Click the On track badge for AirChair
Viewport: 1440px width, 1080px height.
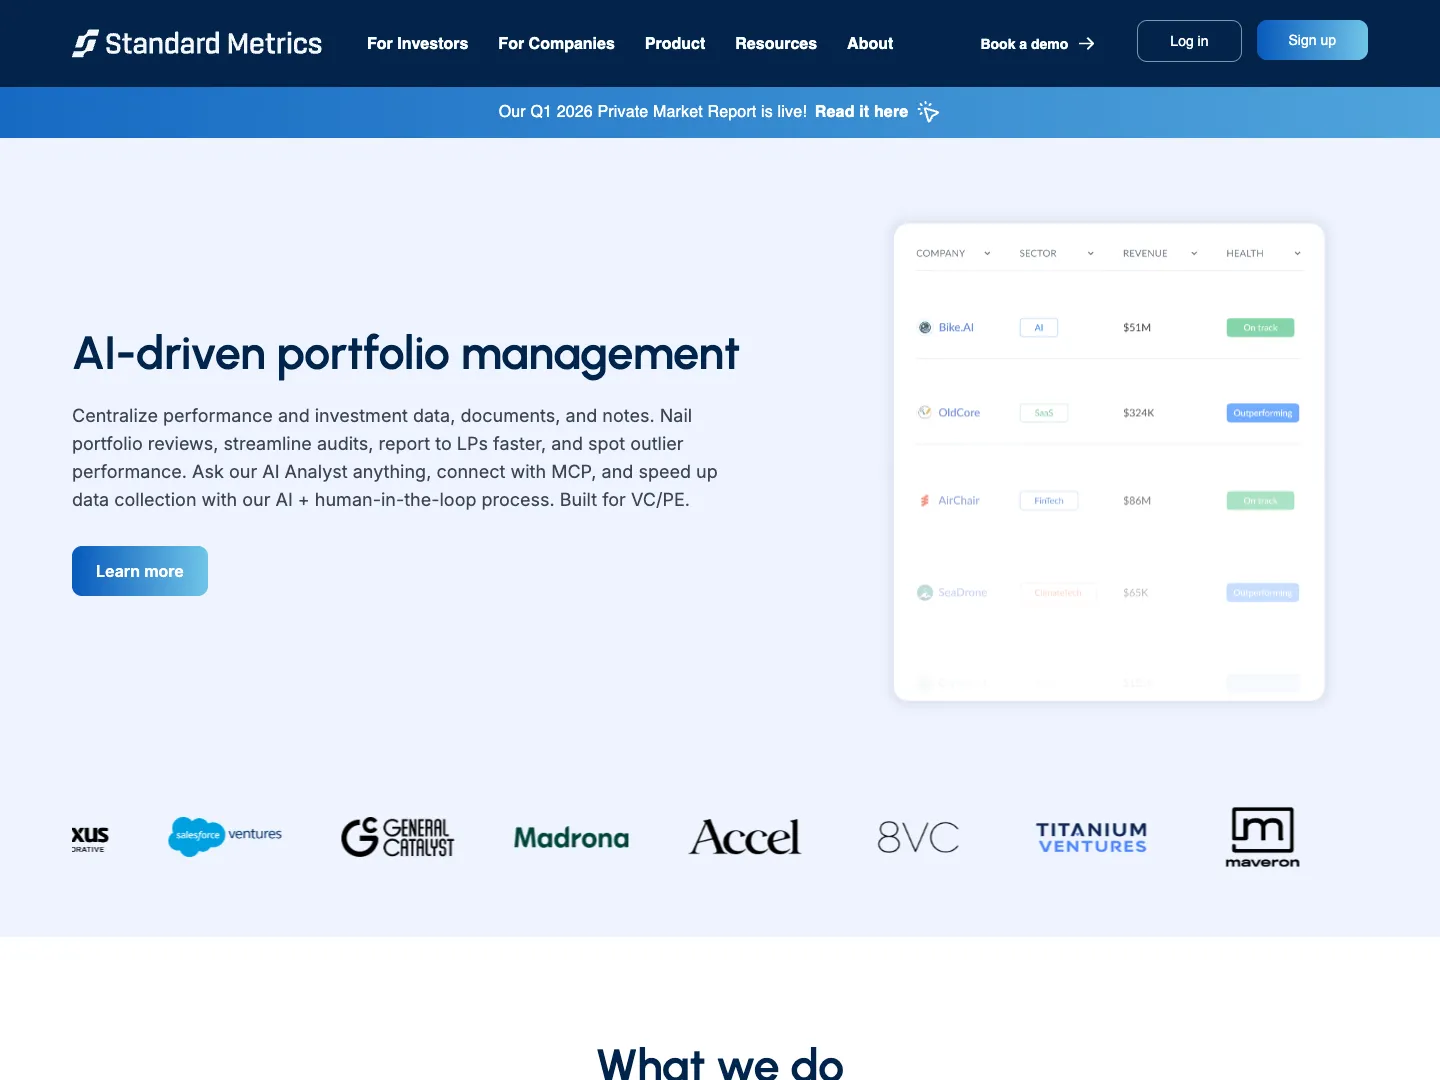1260,501
